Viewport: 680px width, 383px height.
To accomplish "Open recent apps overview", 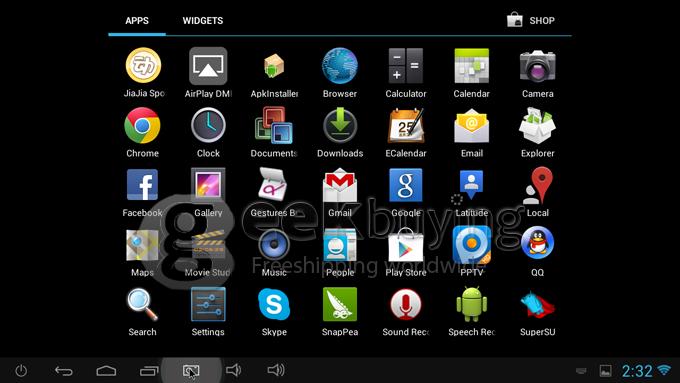I will (x=149, y=370).
